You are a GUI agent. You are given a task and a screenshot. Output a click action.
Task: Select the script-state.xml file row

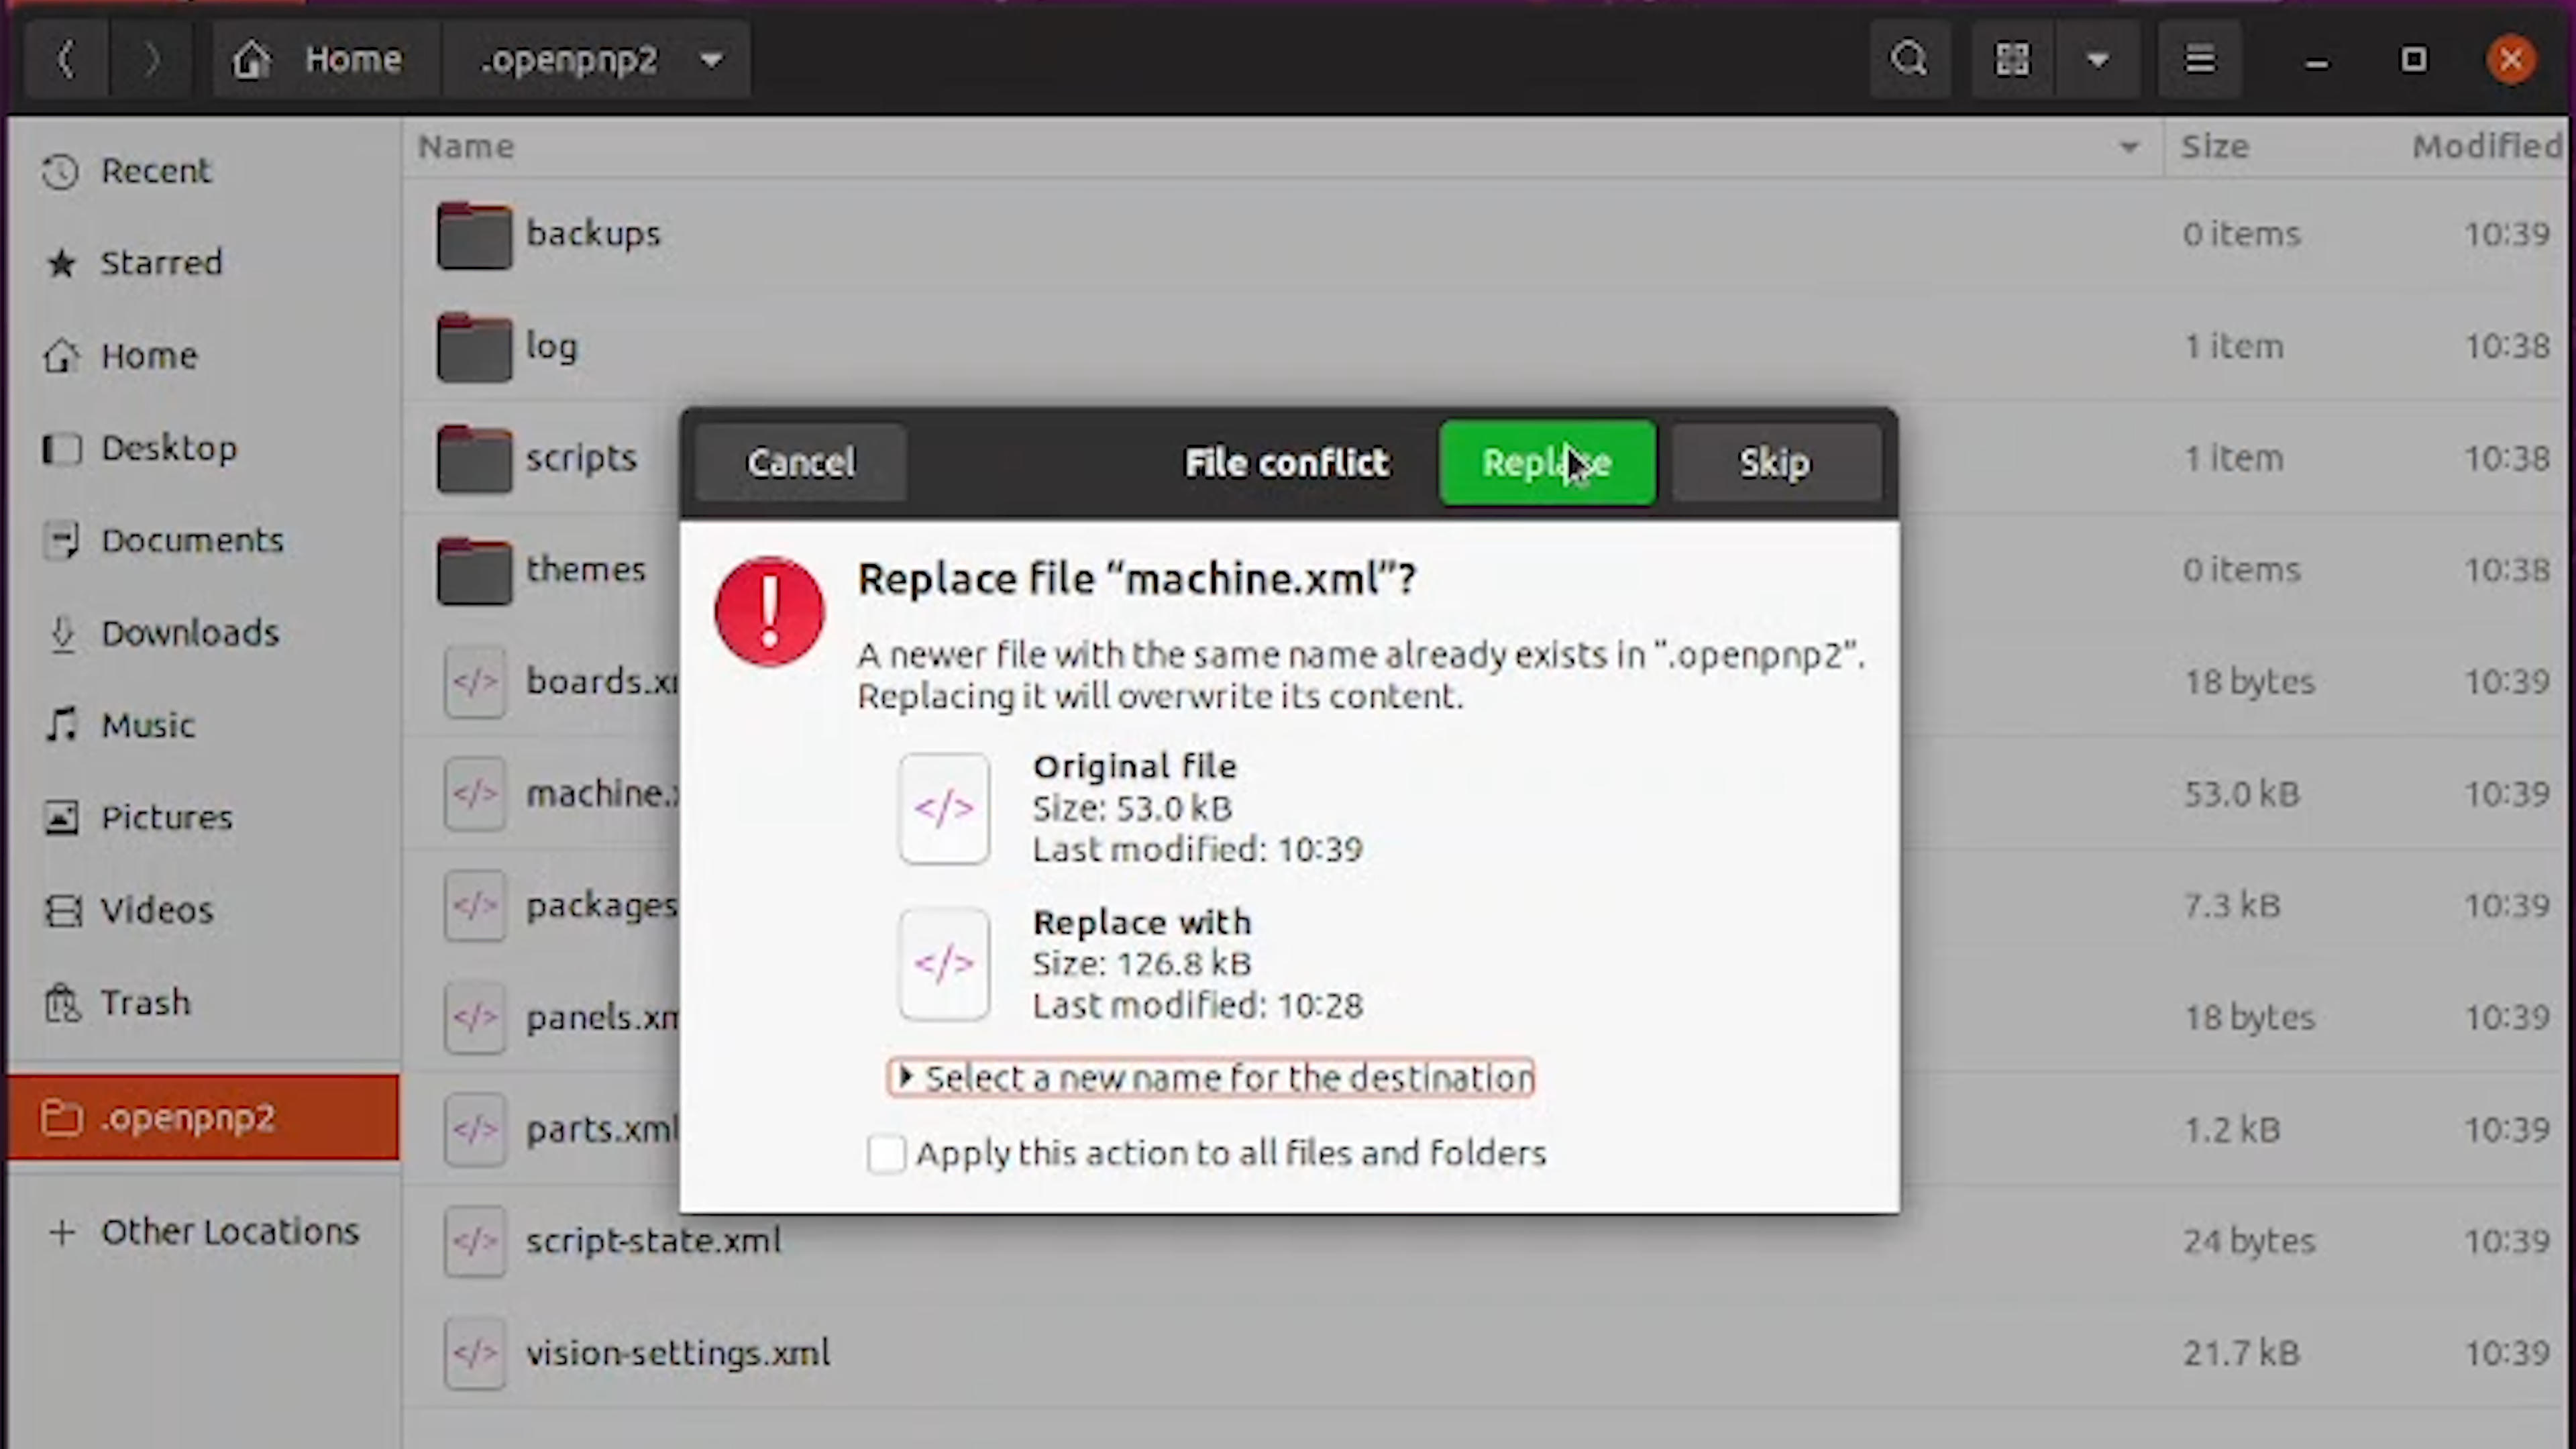point(653,1241)
